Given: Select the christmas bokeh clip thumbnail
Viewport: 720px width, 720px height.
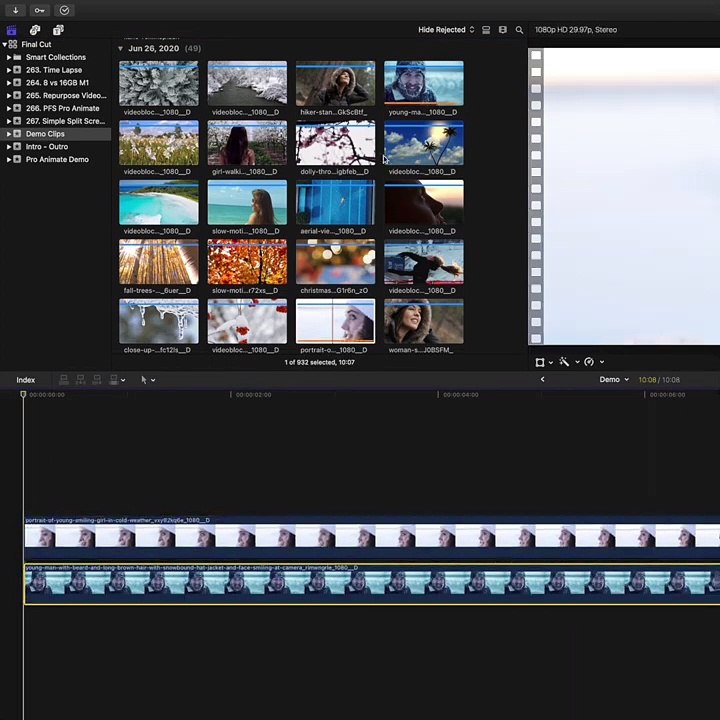Looking at the screenshot, I should pyautogui.click(x=335, y=262).
